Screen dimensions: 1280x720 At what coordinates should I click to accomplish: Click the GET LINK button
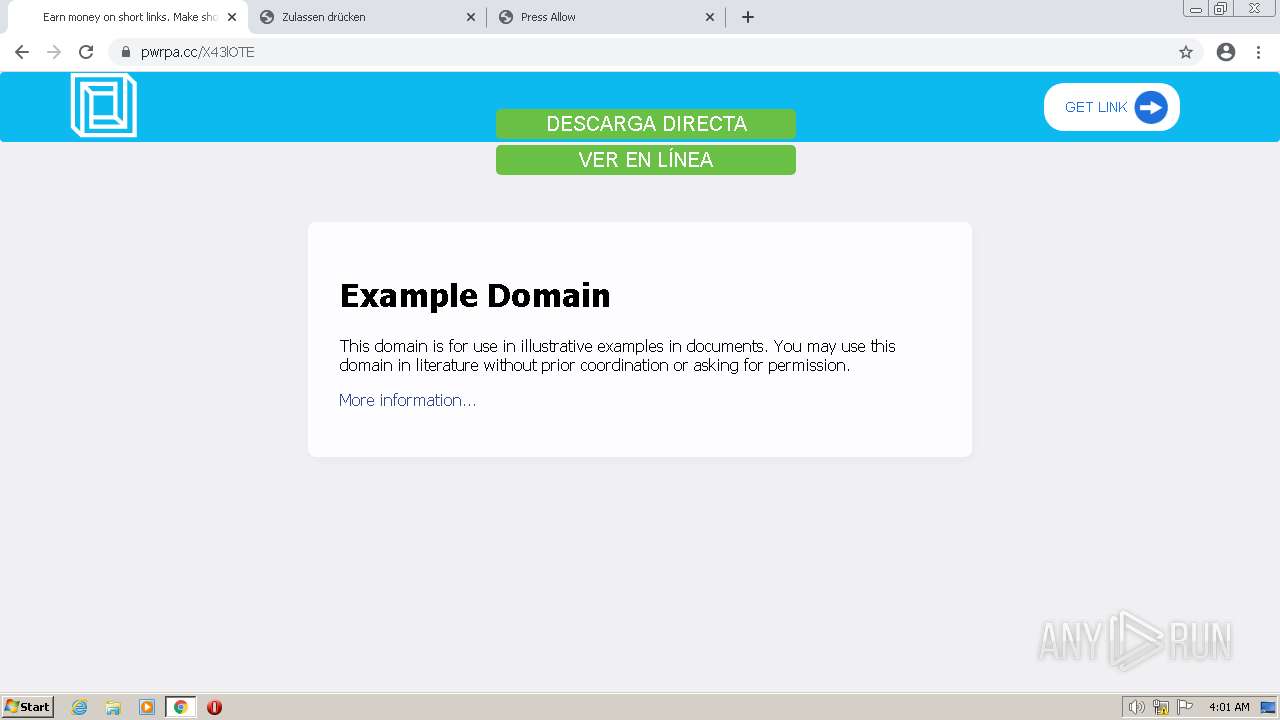(x=1112, y=107)
